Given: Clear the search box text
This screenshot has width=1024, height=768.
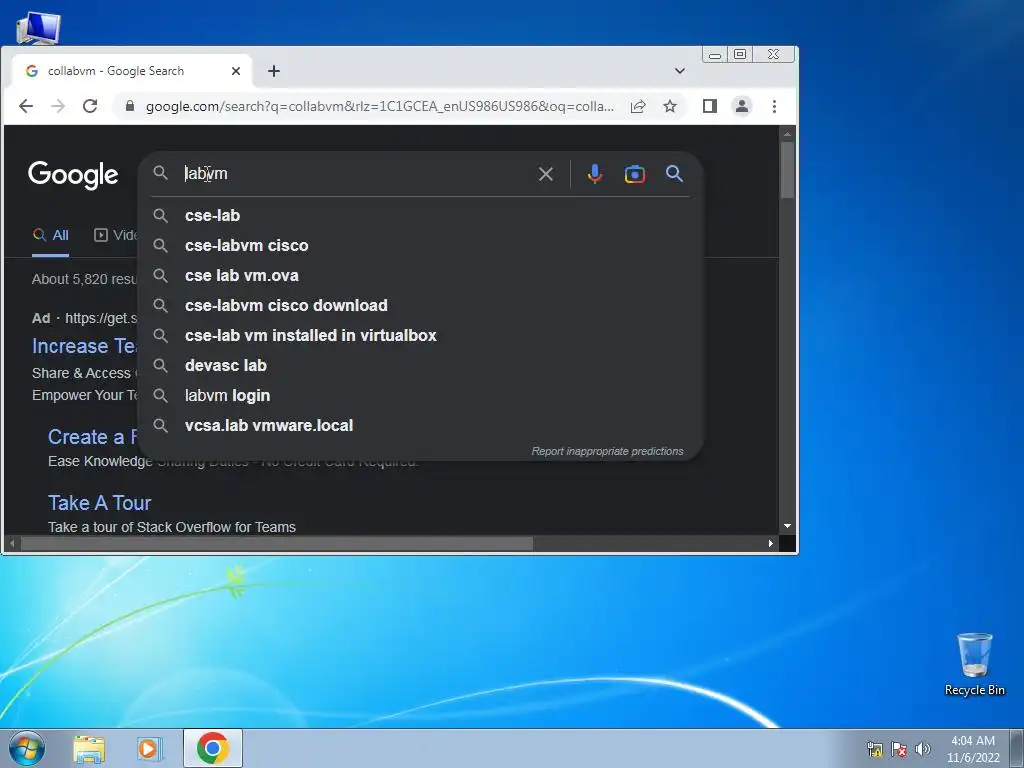Looking at the screenshot, I should 545,174.
